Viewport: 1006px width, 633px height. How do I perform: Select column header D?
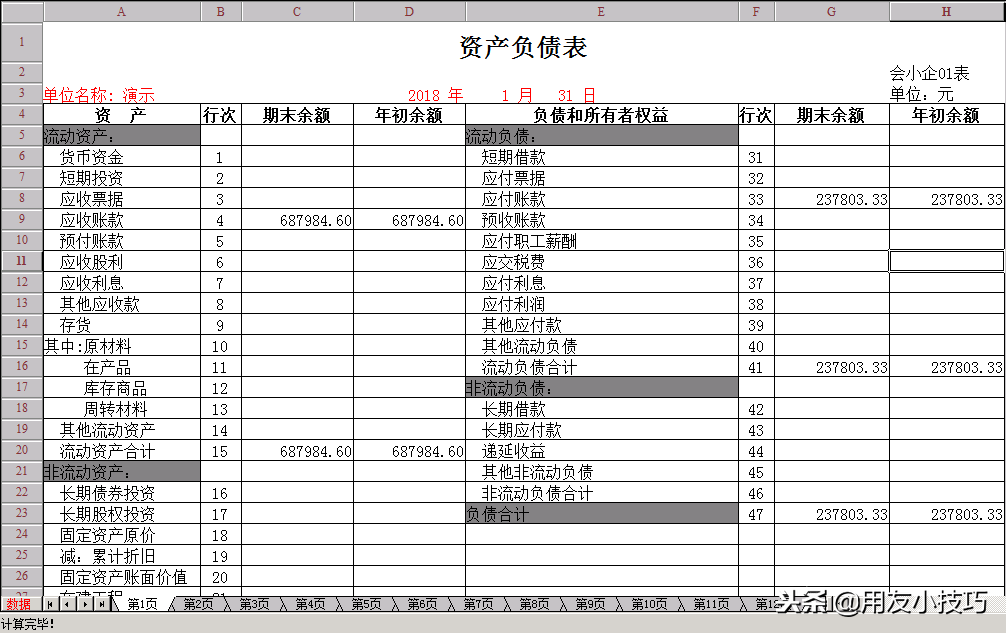(409, 12)
